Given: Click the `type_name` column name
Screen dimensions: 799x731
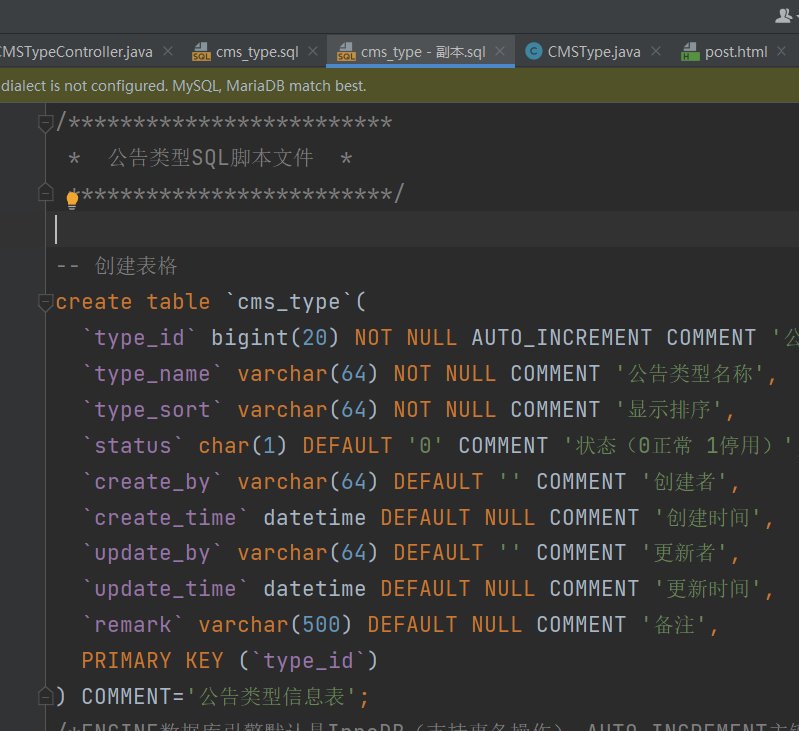Looking at the screenshot, I should 152,373.
